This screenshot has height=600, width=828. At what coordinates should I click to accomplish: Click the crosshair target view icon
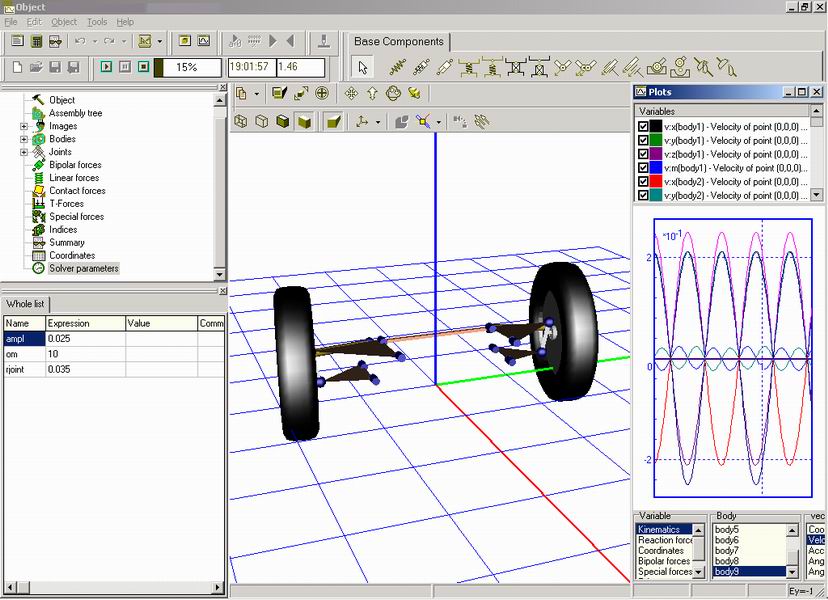pyautogui.click(x=322, y=93)
